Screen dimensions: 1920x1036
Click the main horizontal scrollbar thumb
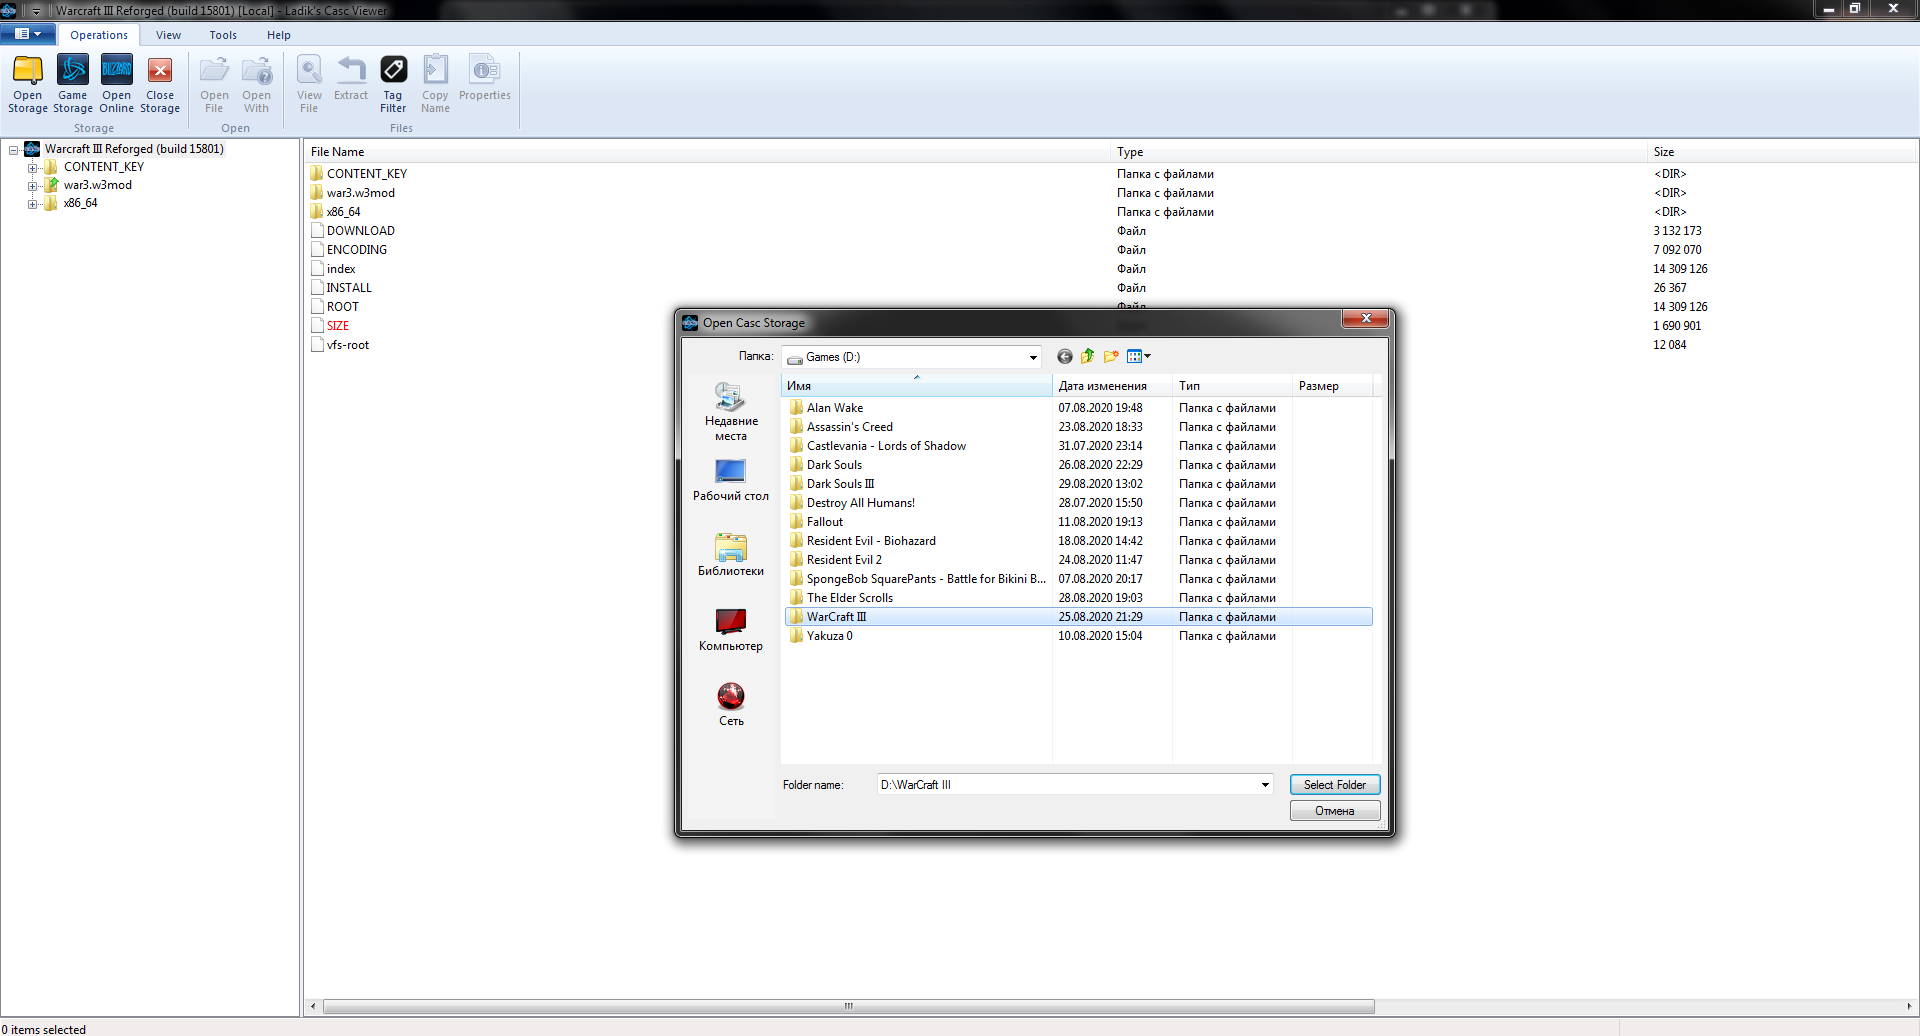pos(848,1006)
